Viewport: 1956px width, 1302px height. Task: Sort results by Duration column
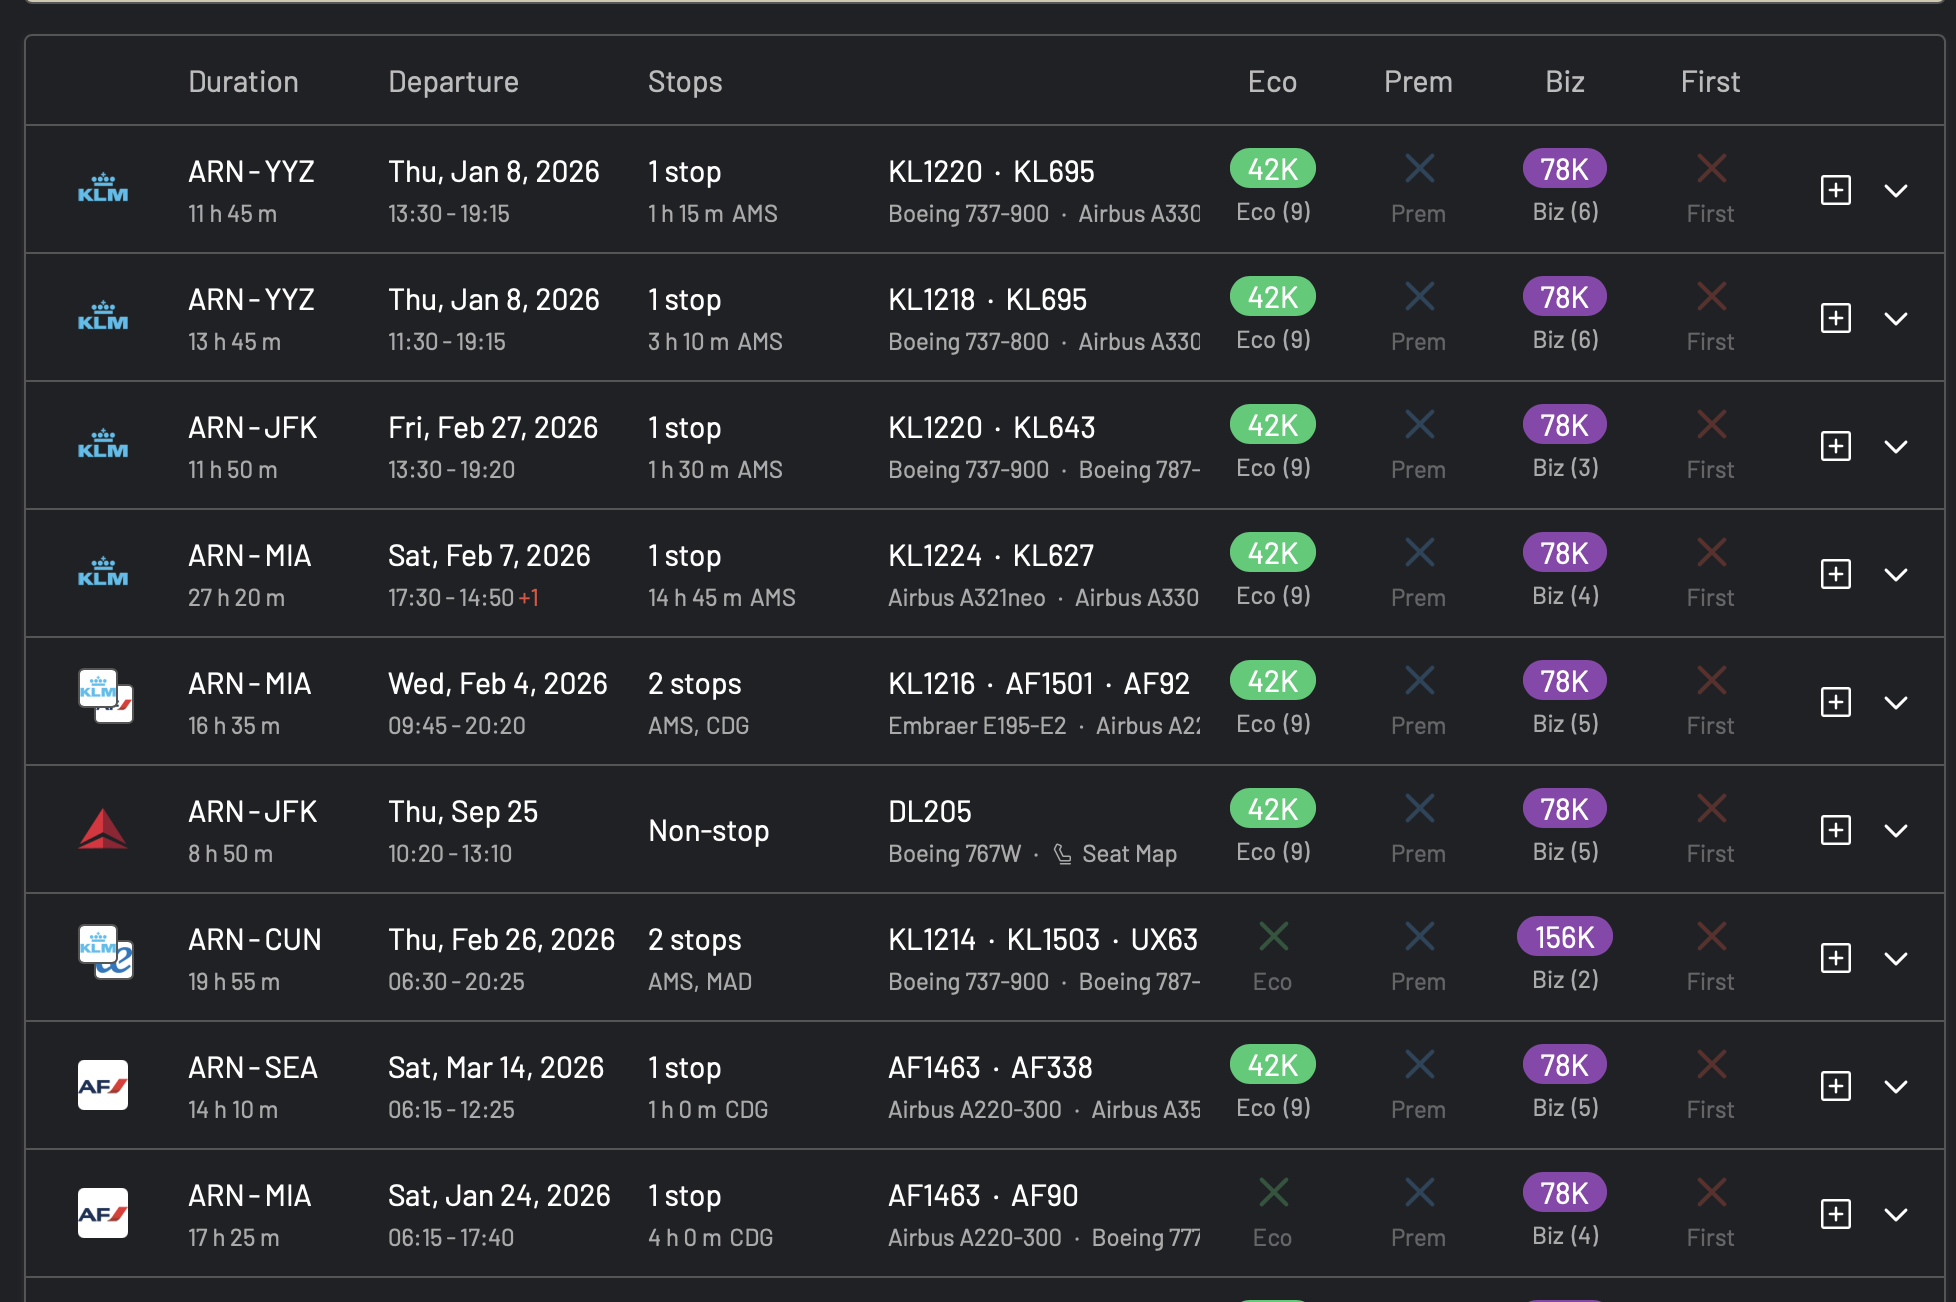pyautogui.click(x=243, y=82)
